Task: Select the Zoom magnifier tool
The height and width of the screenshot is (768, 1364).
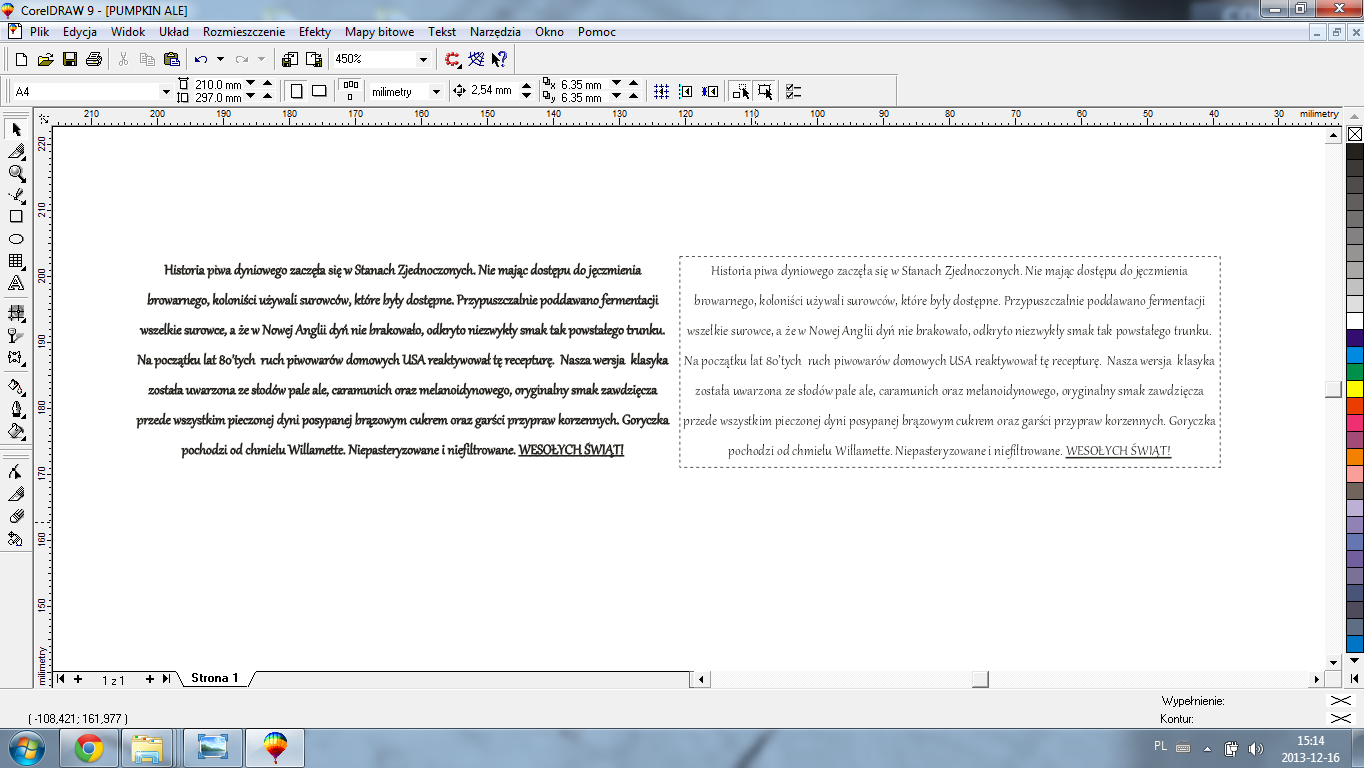Action: click(16, 173)
